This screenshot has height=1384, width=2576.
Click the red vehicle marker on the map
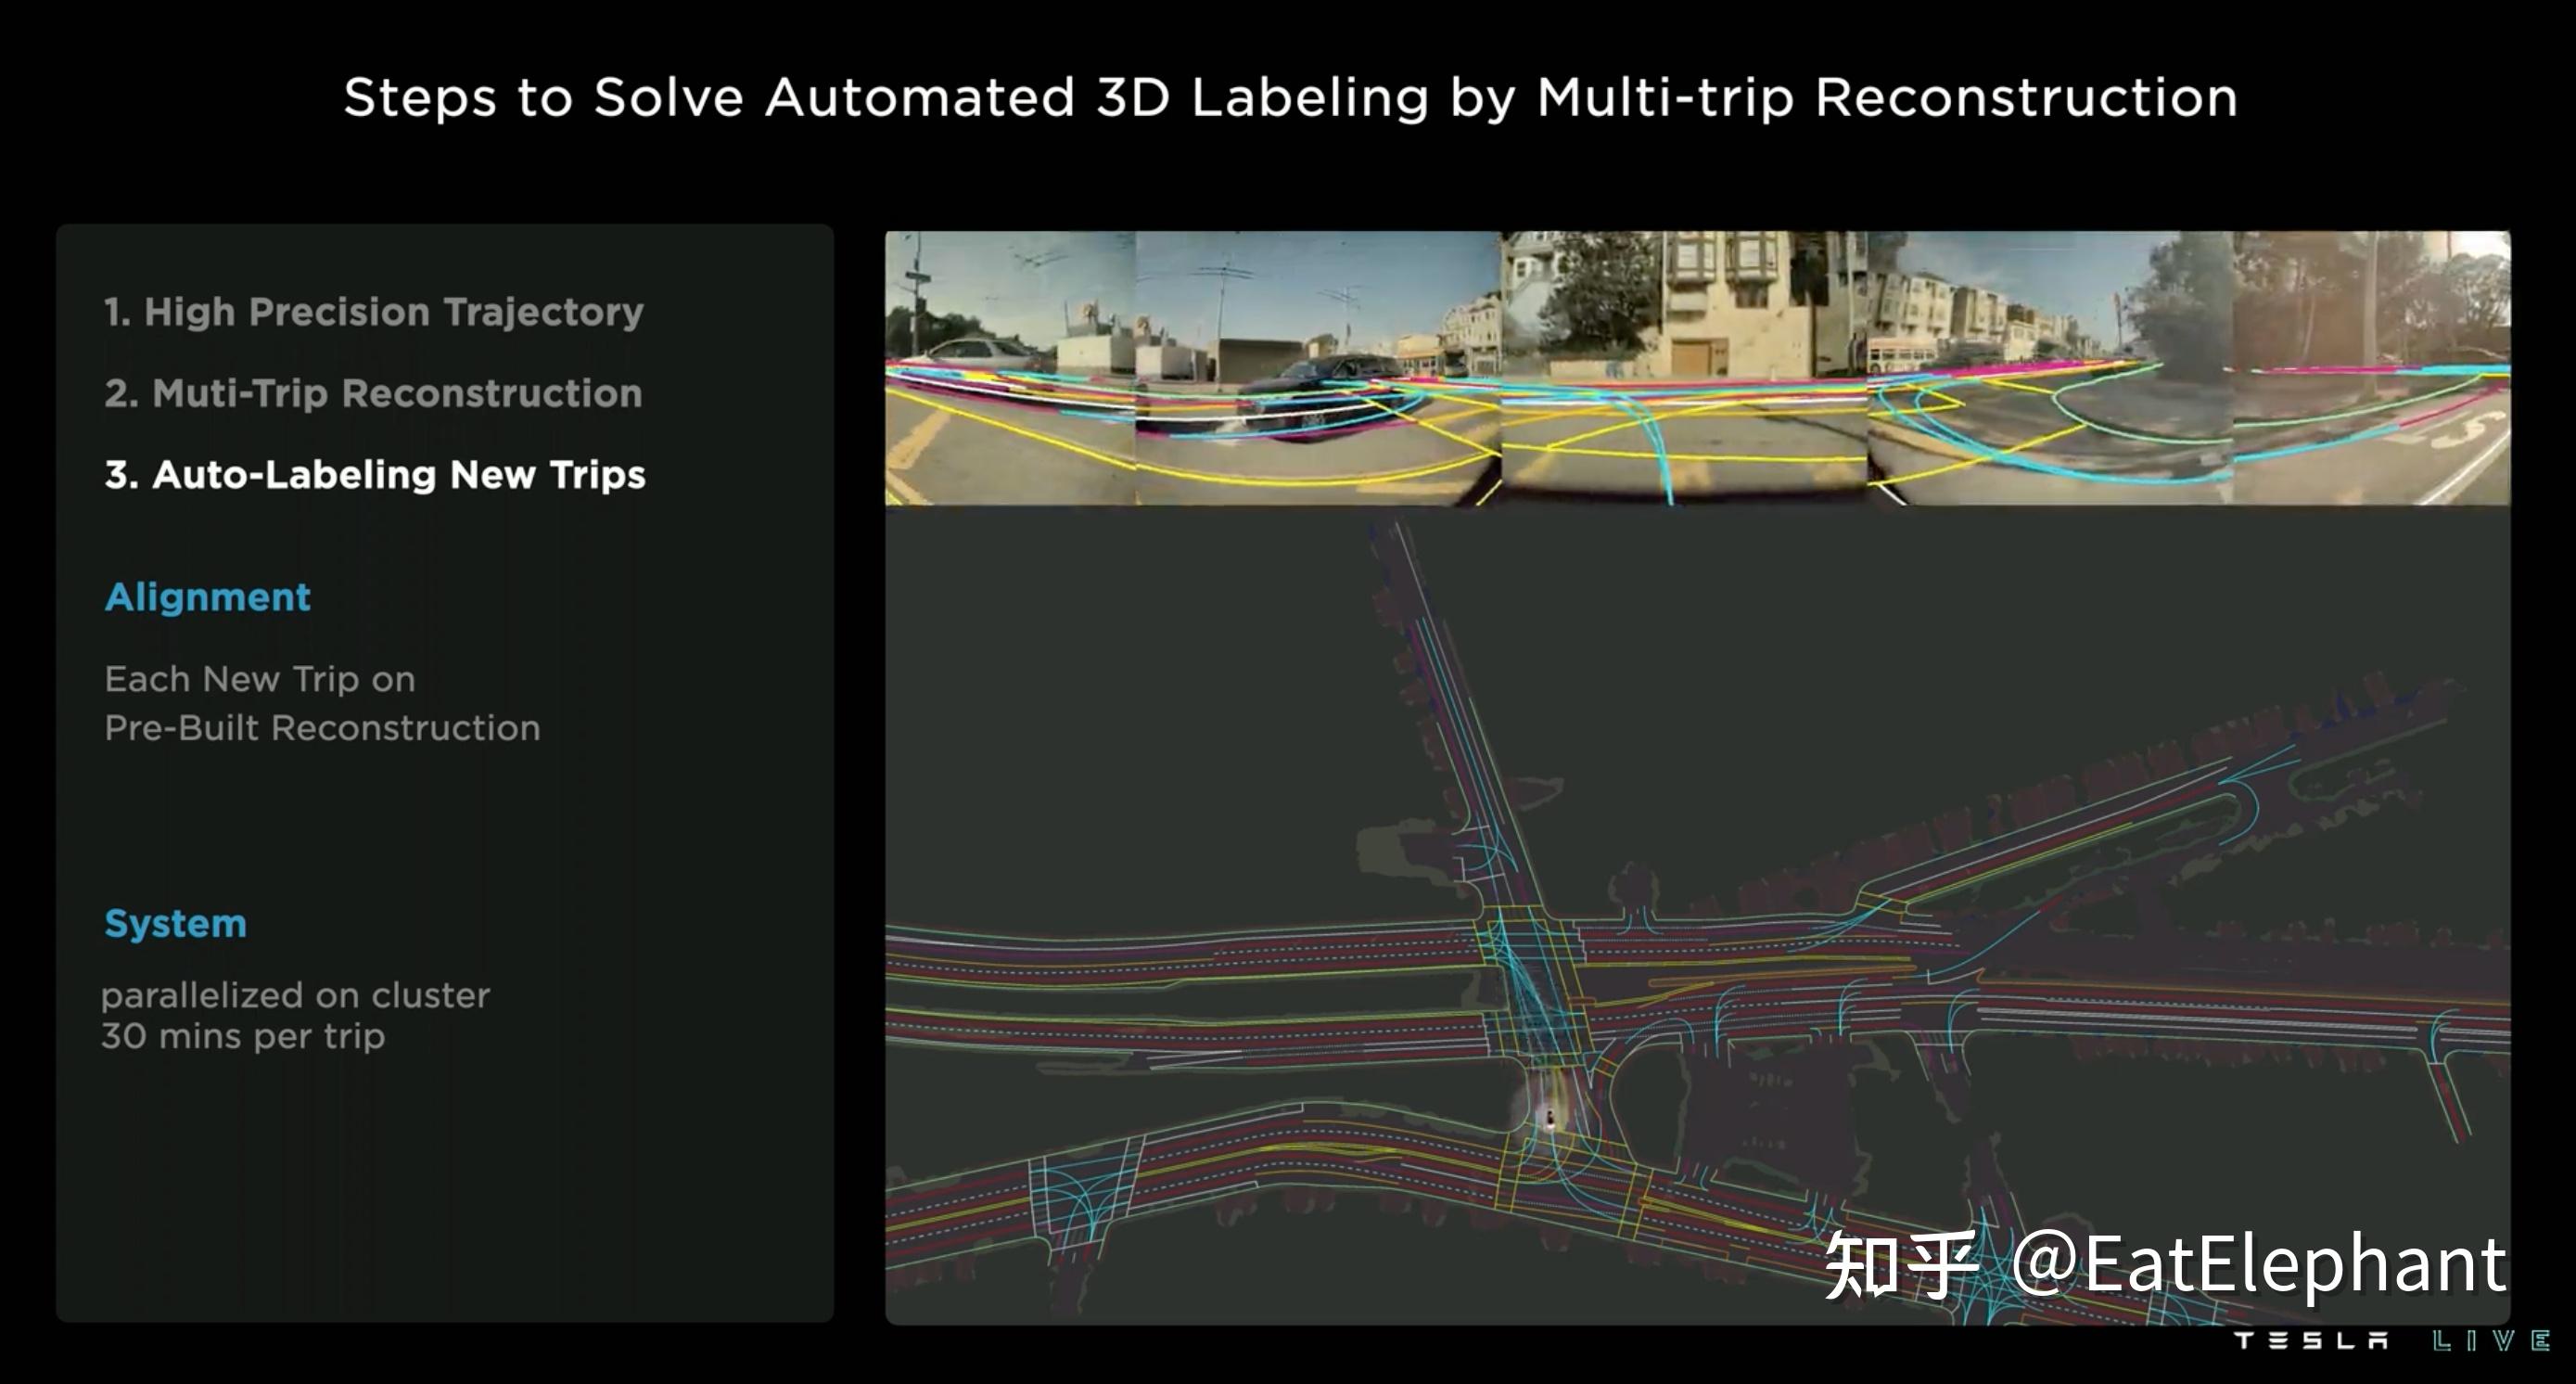coord(1550,1119)
